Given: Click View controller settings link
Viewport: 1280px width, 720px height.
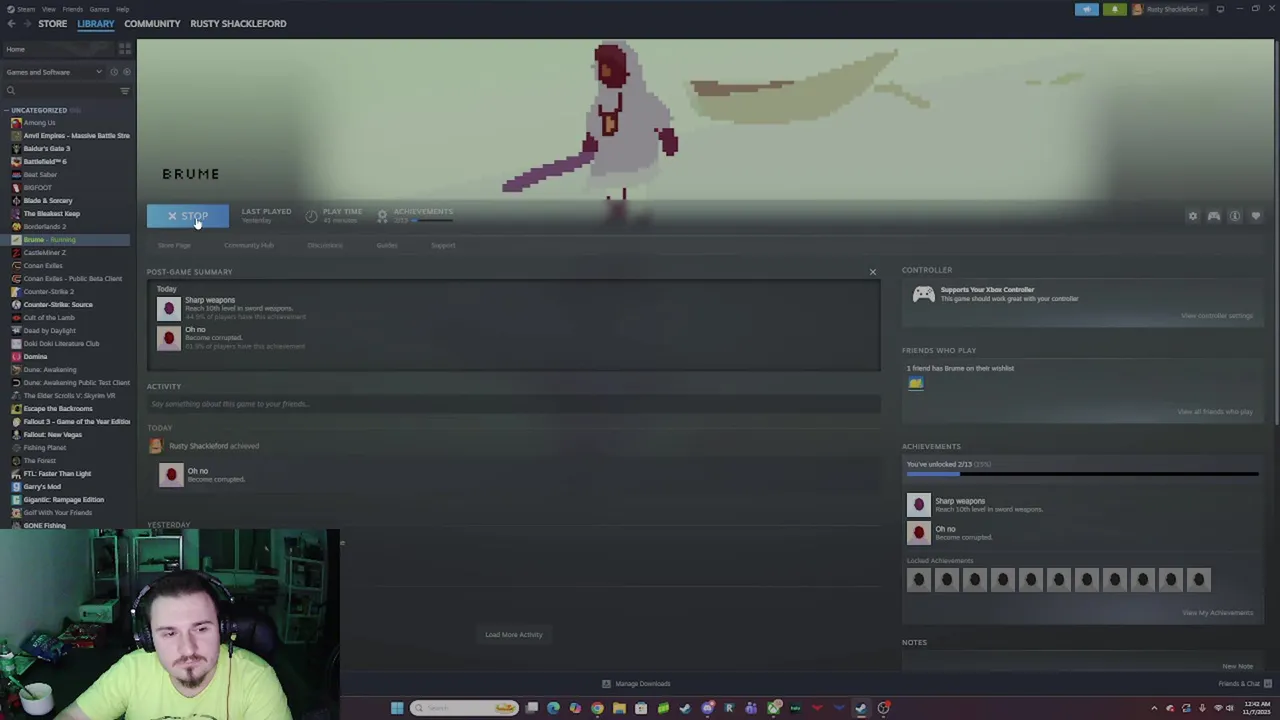Looking at the screenshot, I should coord(1216,316).
